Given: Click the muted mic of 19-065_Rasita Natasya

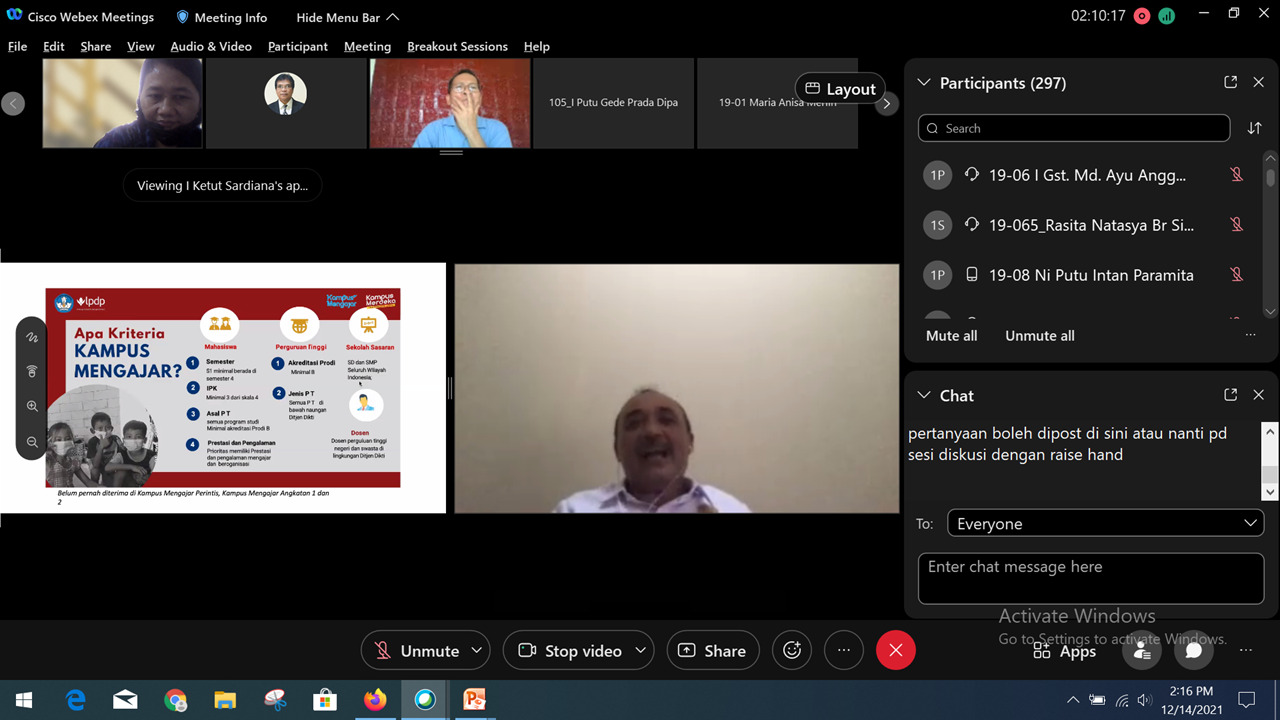Looking at the screenshot, I should click(1237, 225).
